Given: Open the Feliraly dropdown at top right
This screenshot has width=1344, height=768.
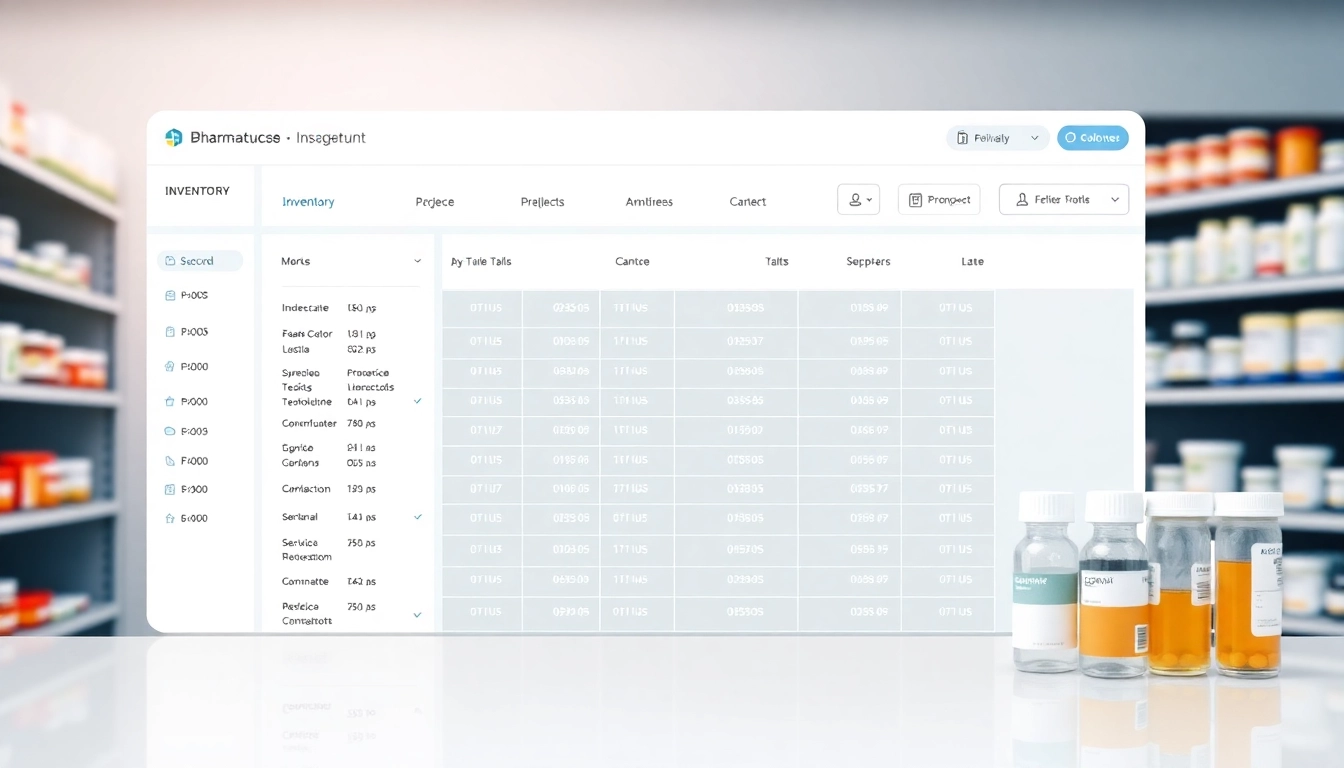Looking at the screenshot, I should [1034, 138].
